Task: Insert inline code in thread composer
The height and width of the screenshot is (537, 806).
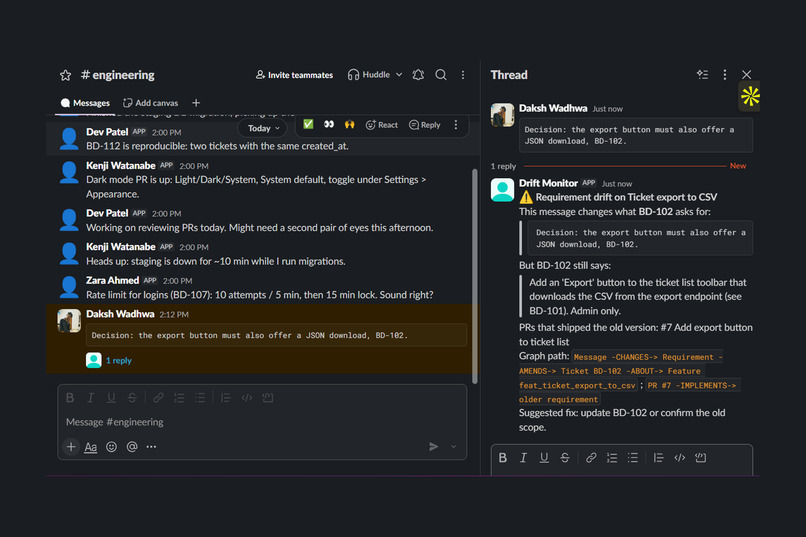Action: (x=680, y=458)
